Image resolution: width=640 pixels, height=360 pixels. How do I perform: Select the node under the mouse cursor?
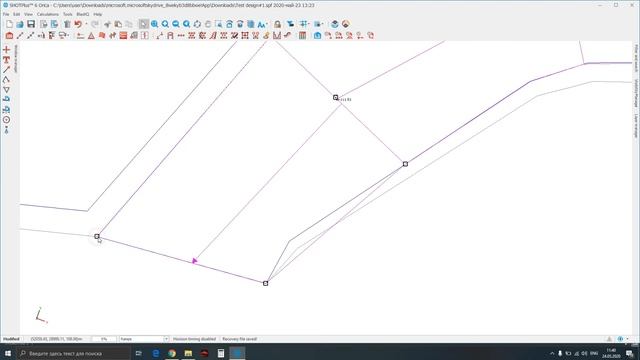(97, 236)
